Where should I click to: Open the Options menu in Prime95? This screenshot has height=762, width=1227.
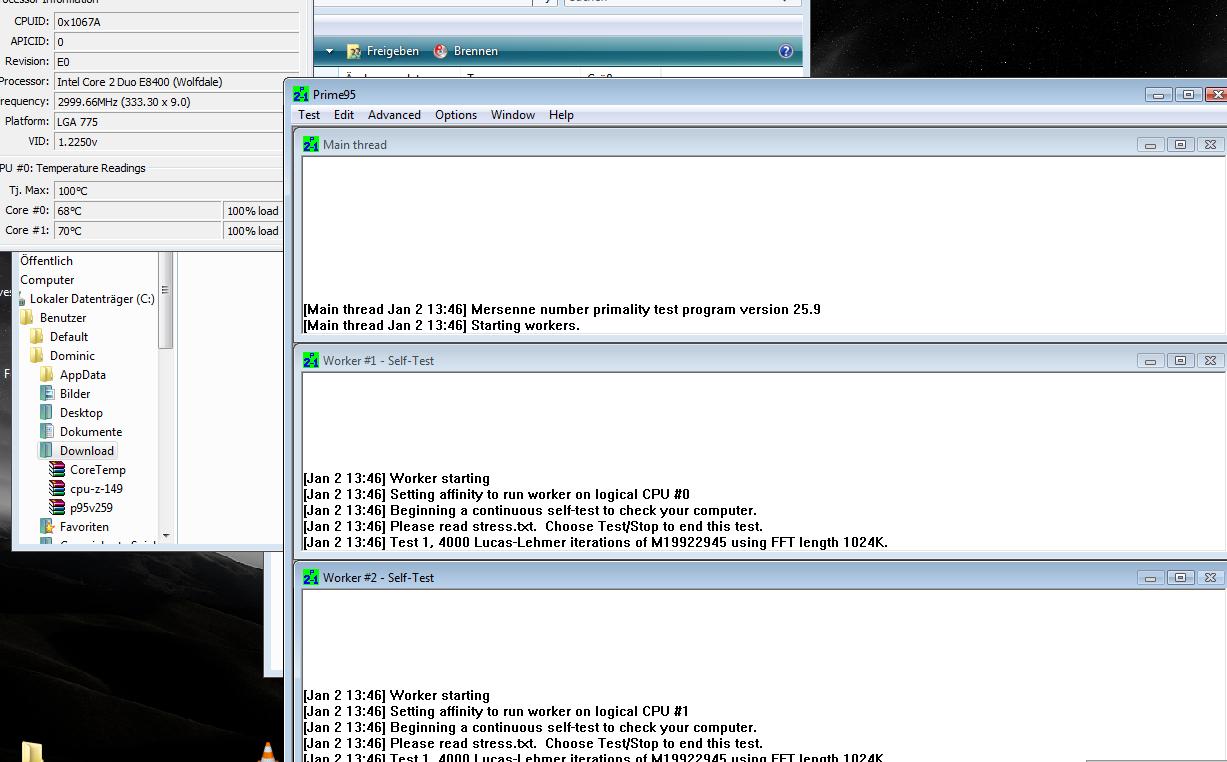tap(456, 115)
